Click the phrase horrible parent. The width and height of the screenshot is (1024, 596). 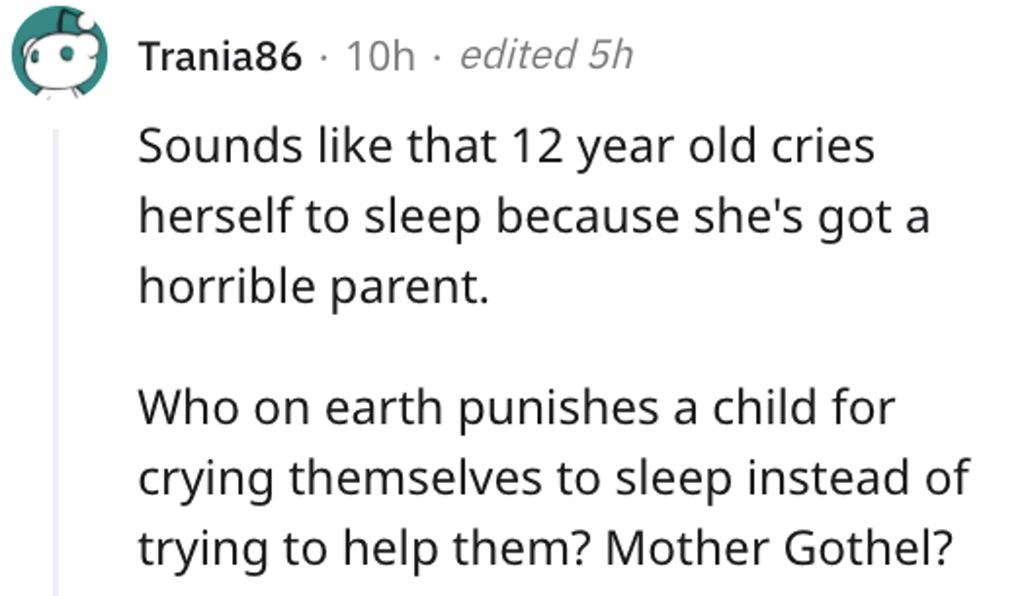coord(313,287)
